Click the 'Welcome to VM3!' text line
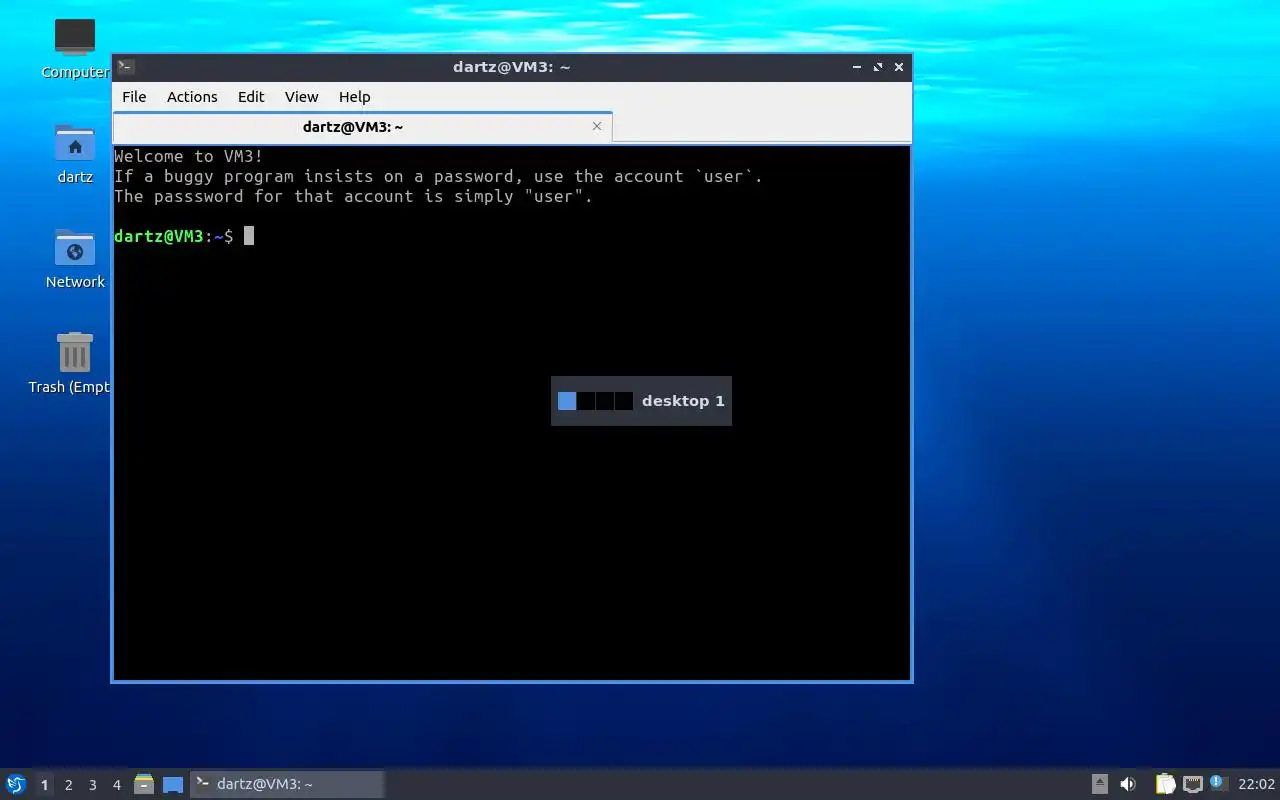 [x=189, y=156]
